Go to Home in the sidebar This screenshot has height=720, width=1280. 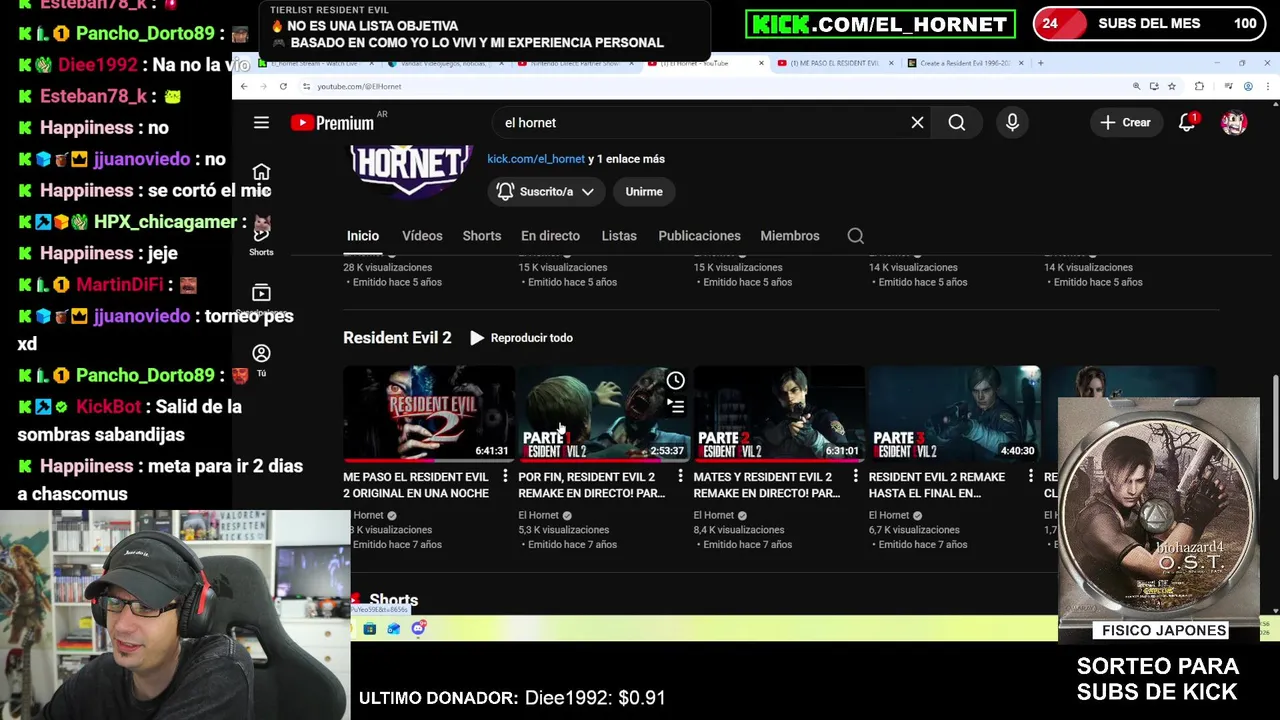point(261,173)
